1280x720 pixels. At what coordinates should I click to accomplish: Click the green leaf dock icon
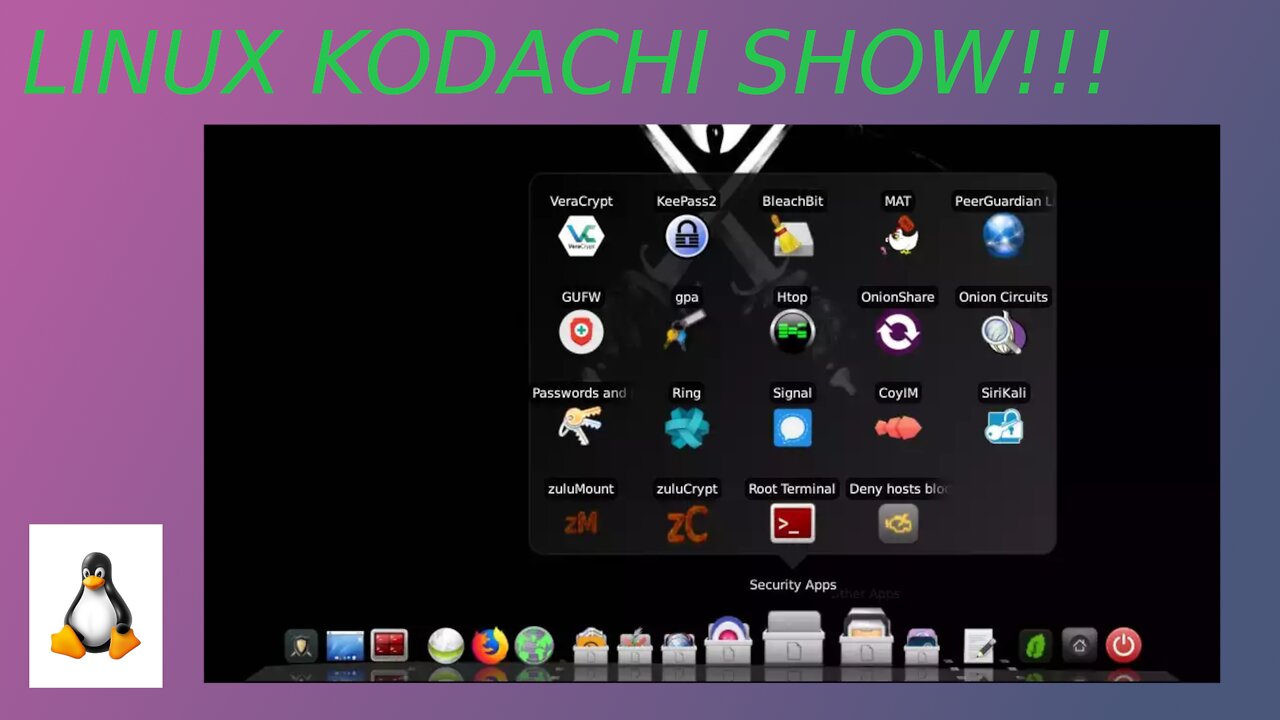[1035, 646]
